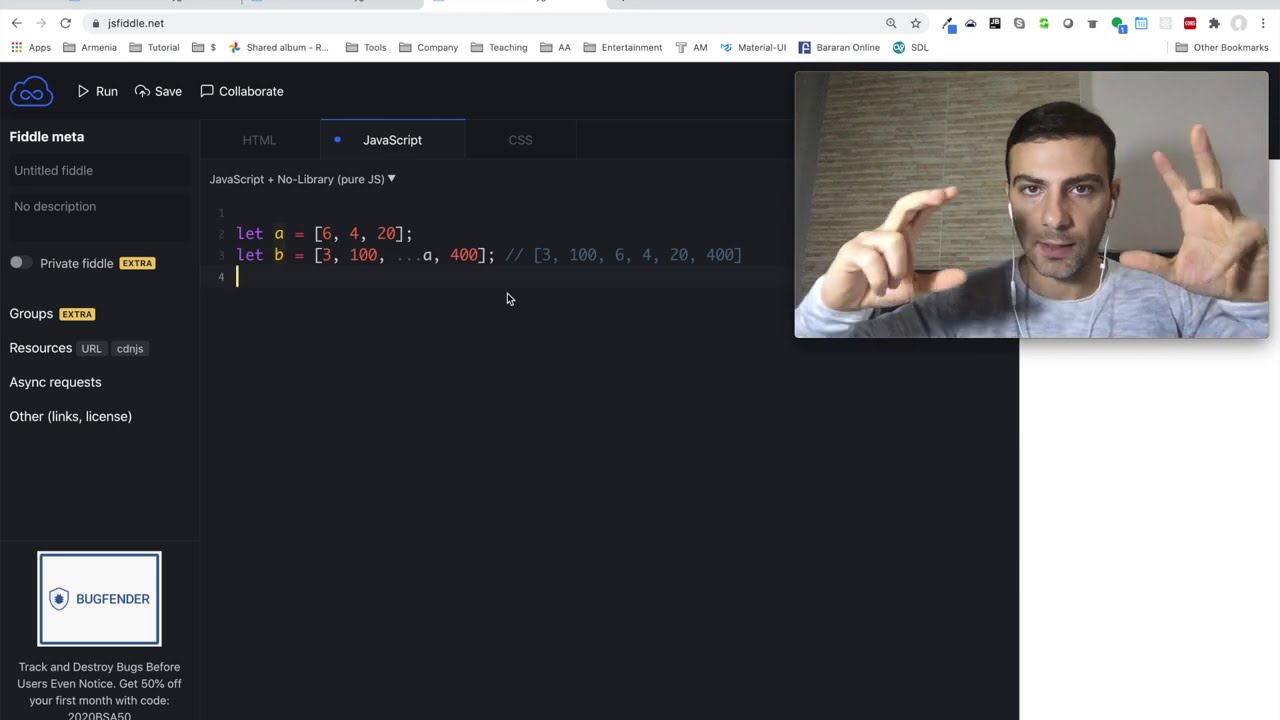
Task: Open the Teaching bookmarks folder
Action: tap(499, 47)
